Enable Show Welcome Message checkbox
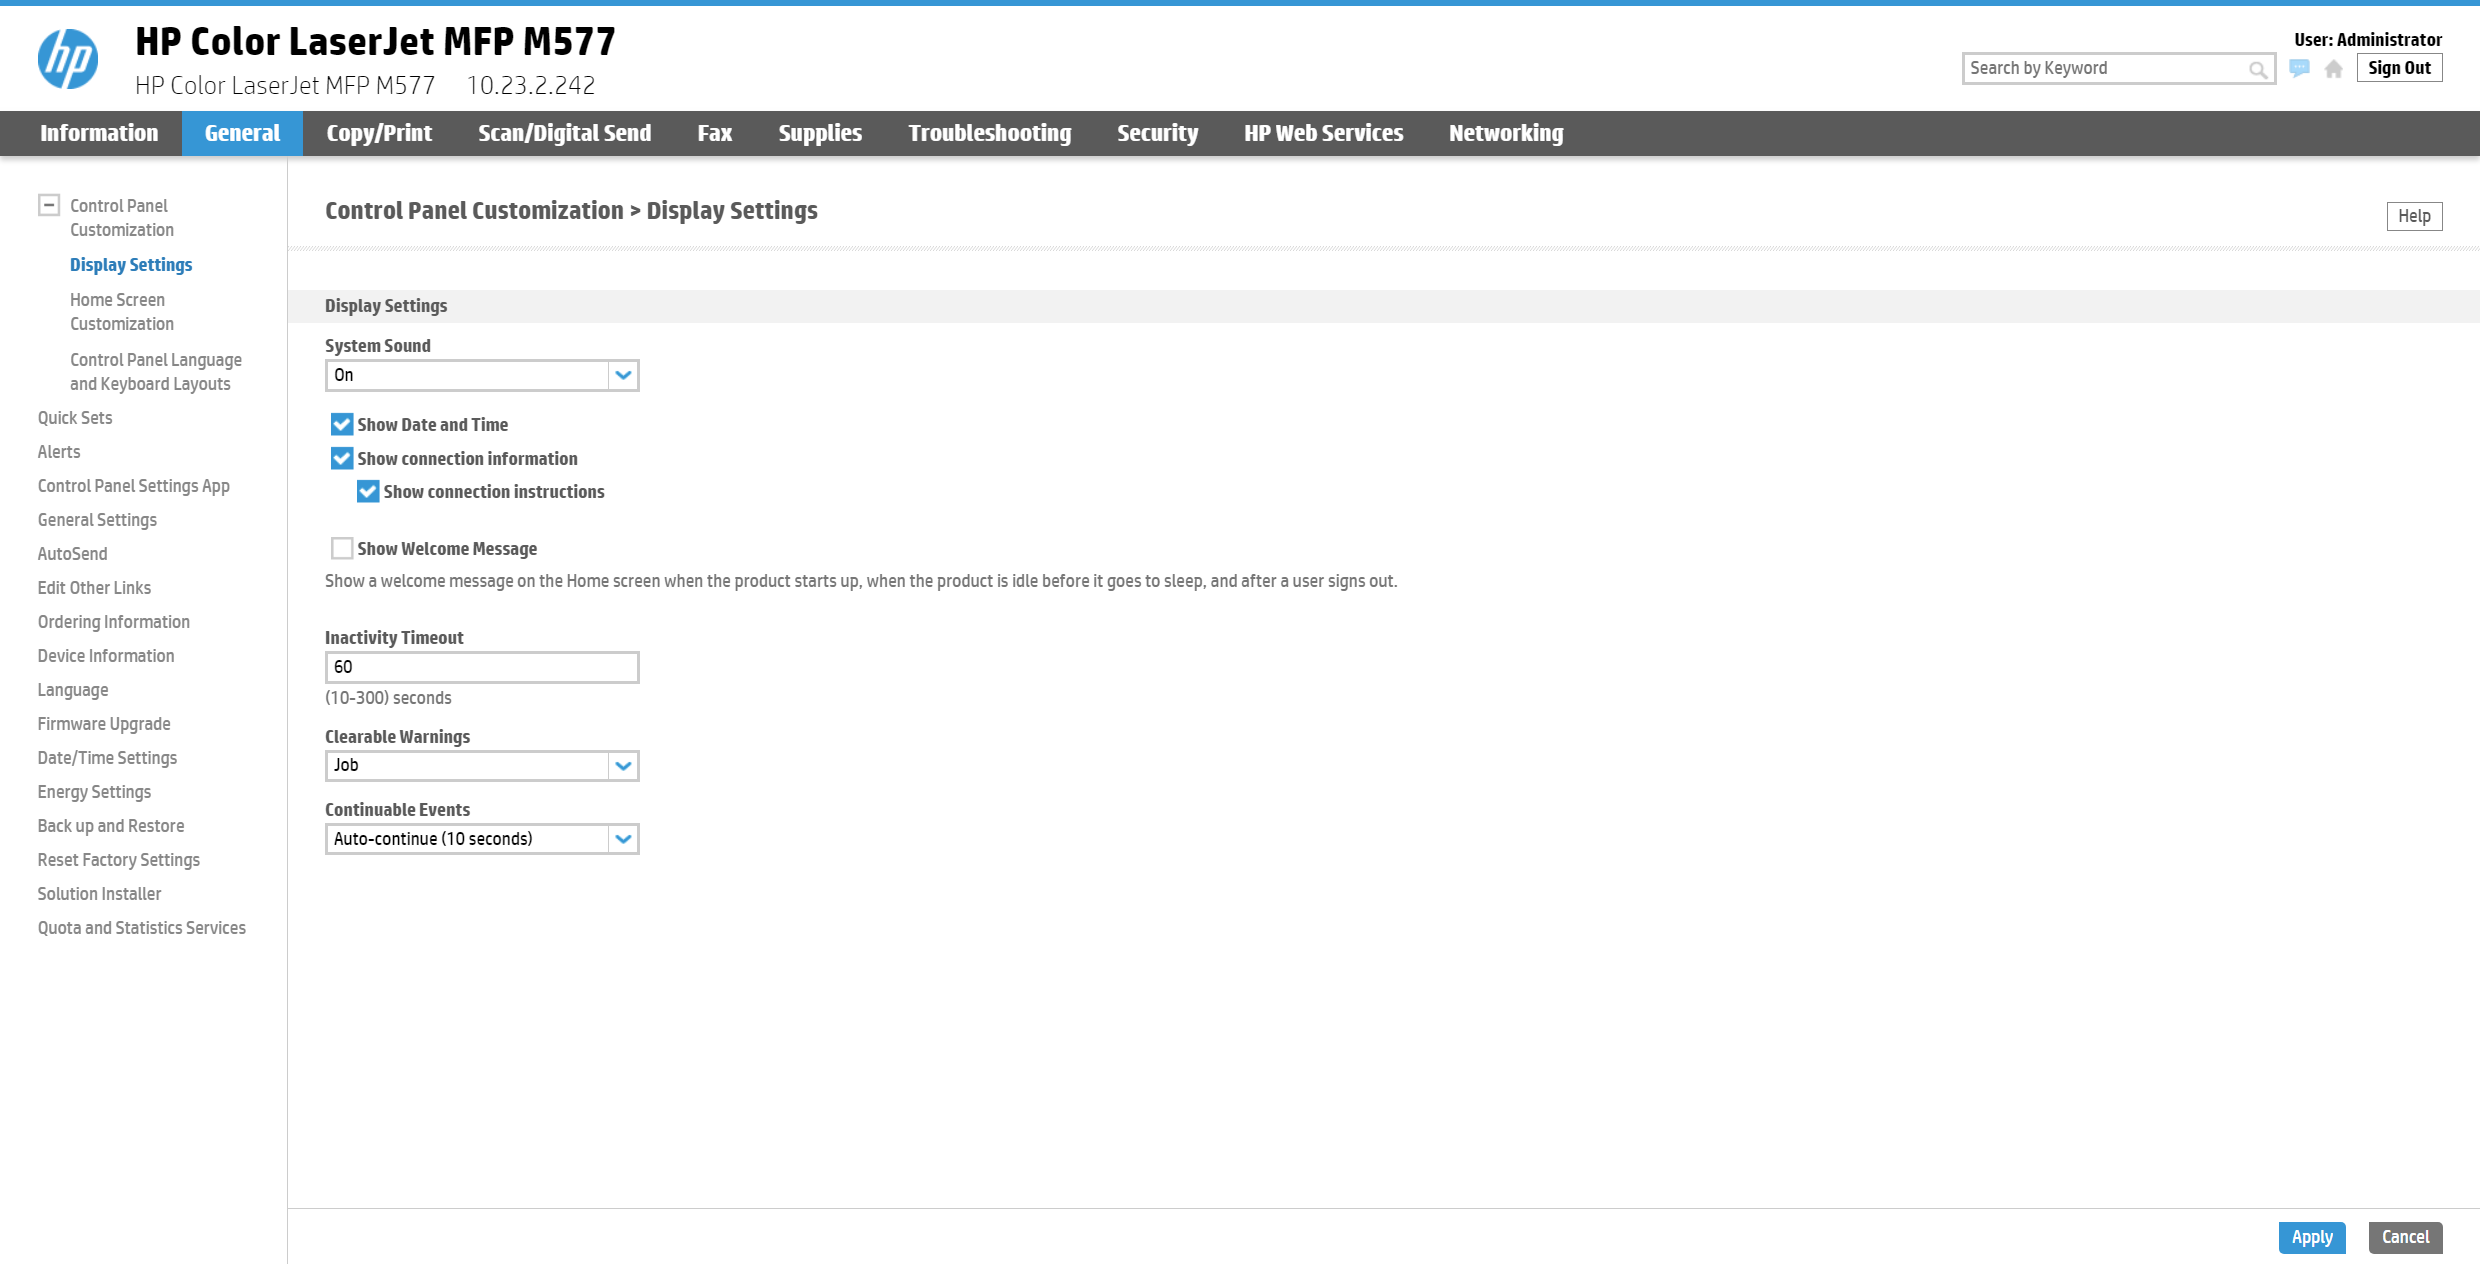Screen dimensions: 2480x1264 point(342,549)
